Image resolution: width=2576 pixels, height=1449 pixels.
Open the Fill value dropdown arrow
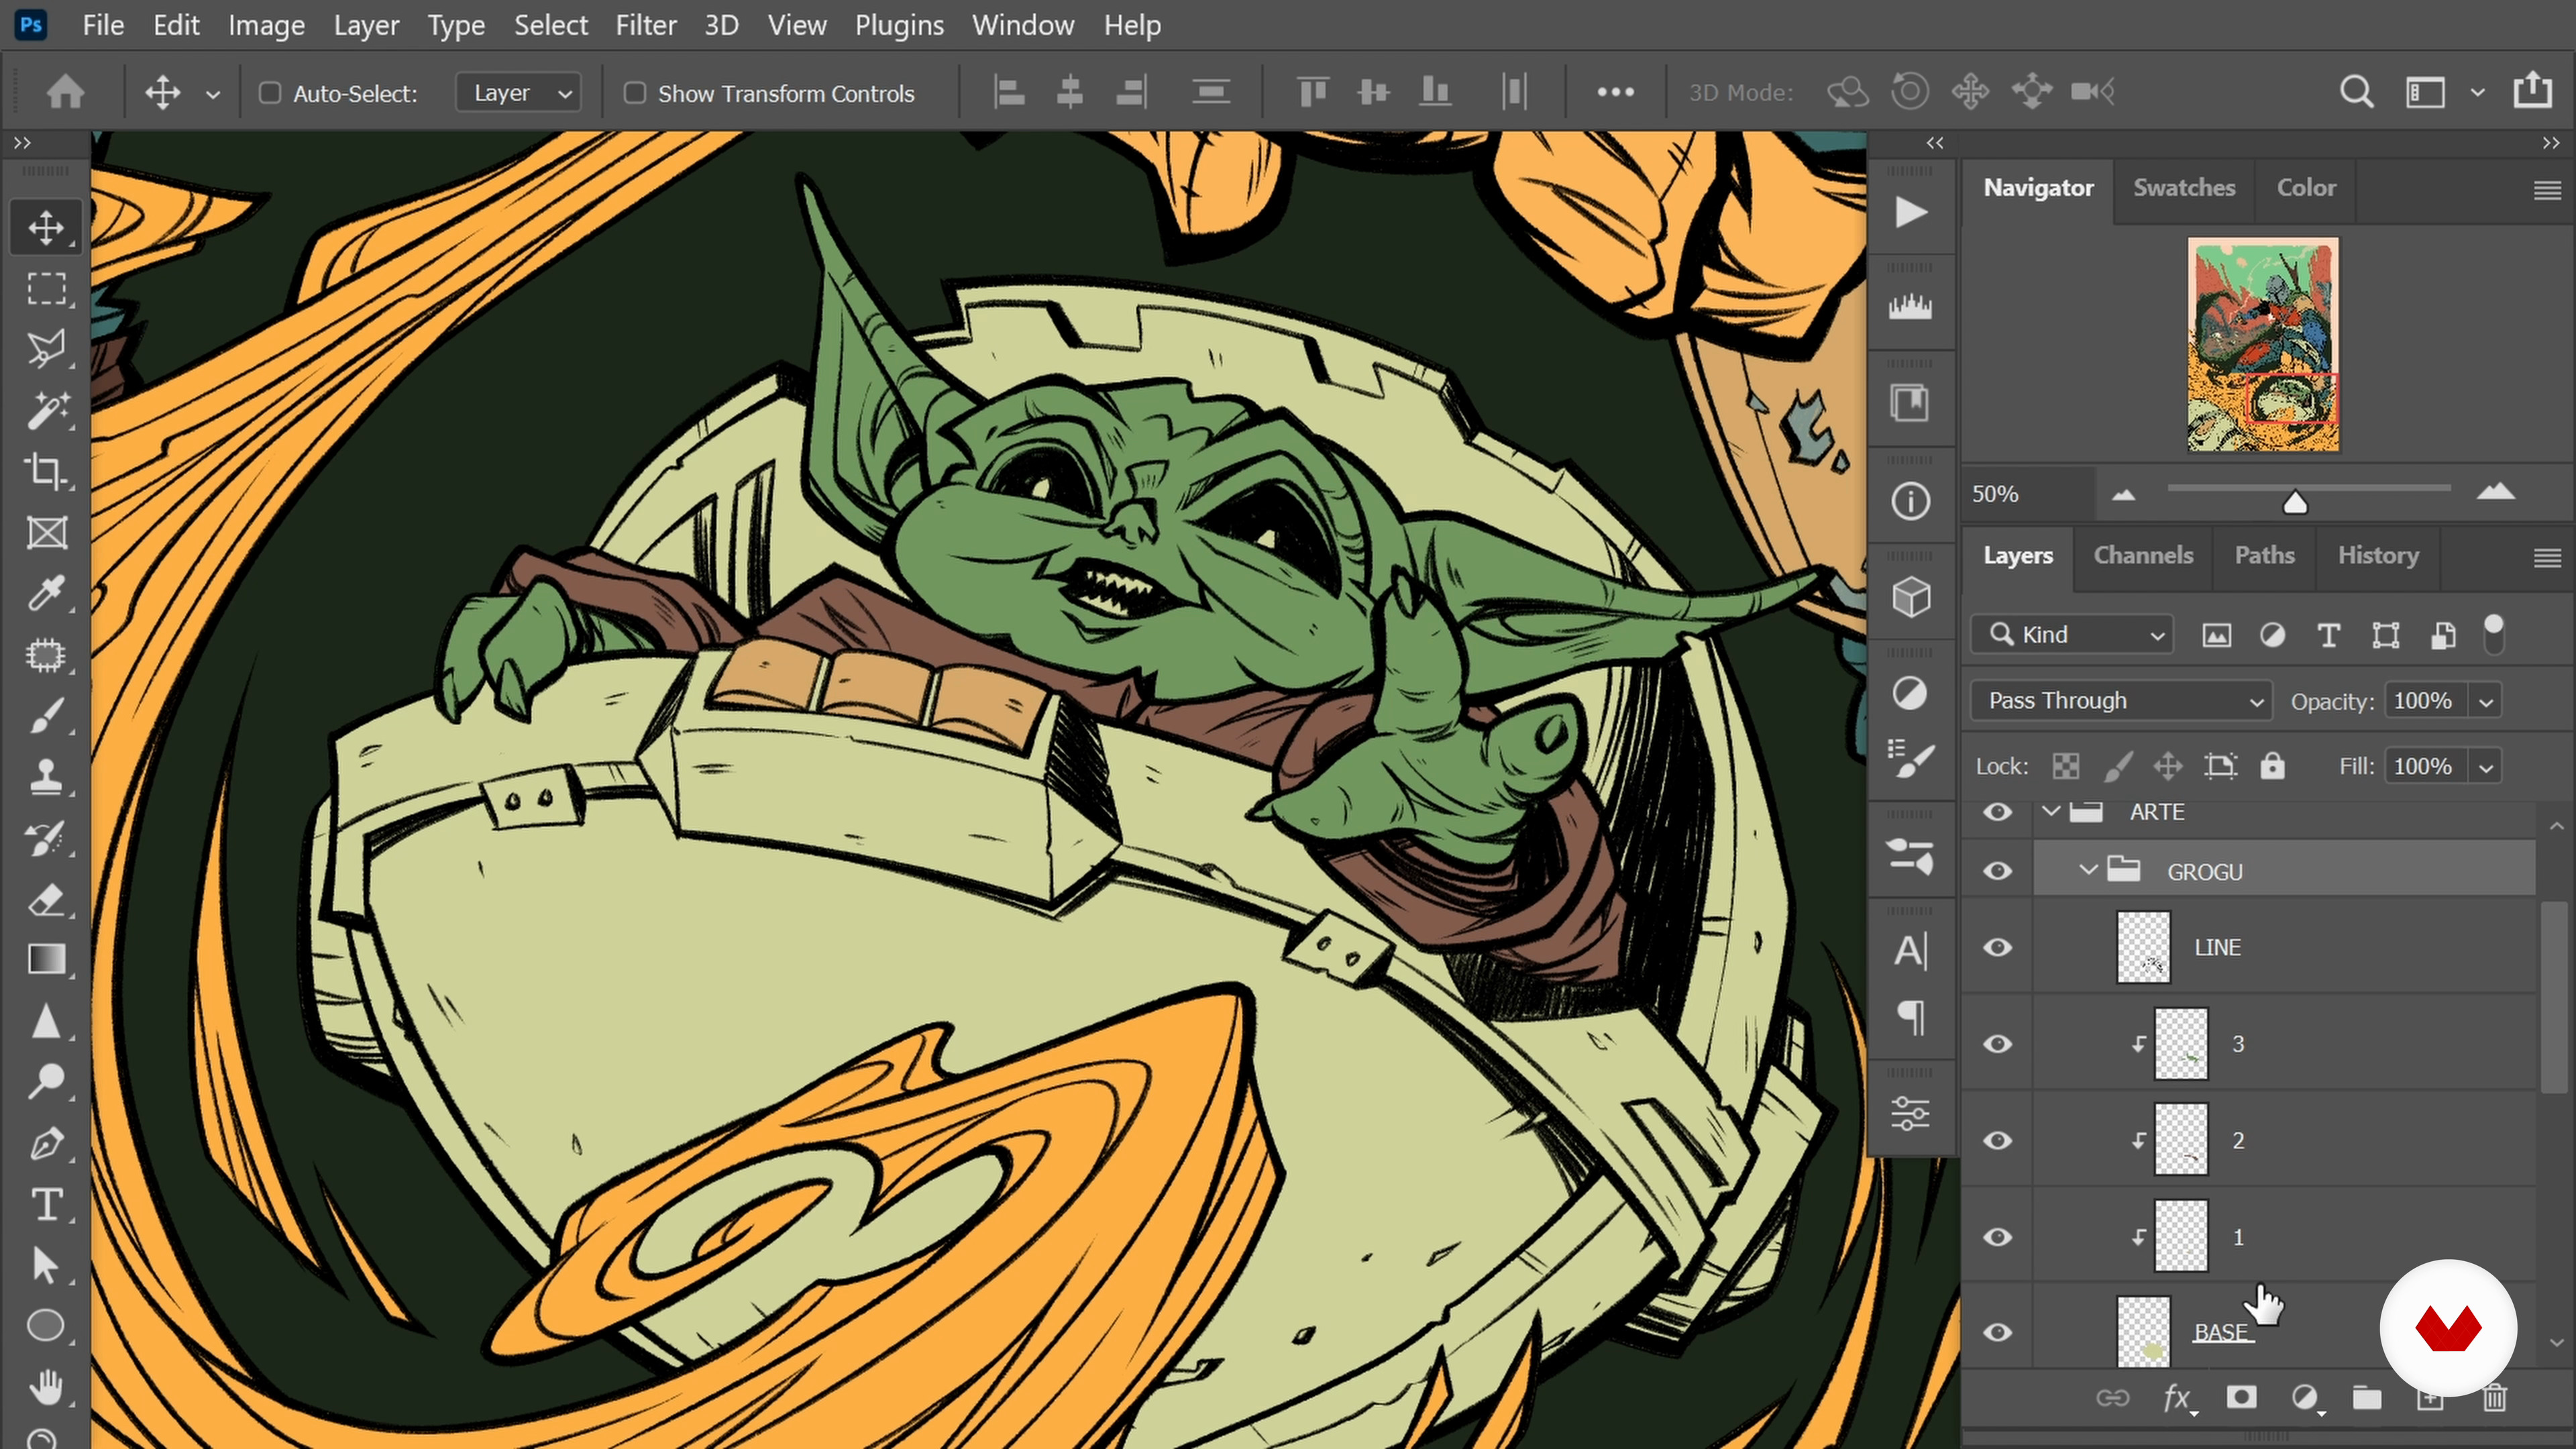pyautogui.click(x=2487, y=767)
